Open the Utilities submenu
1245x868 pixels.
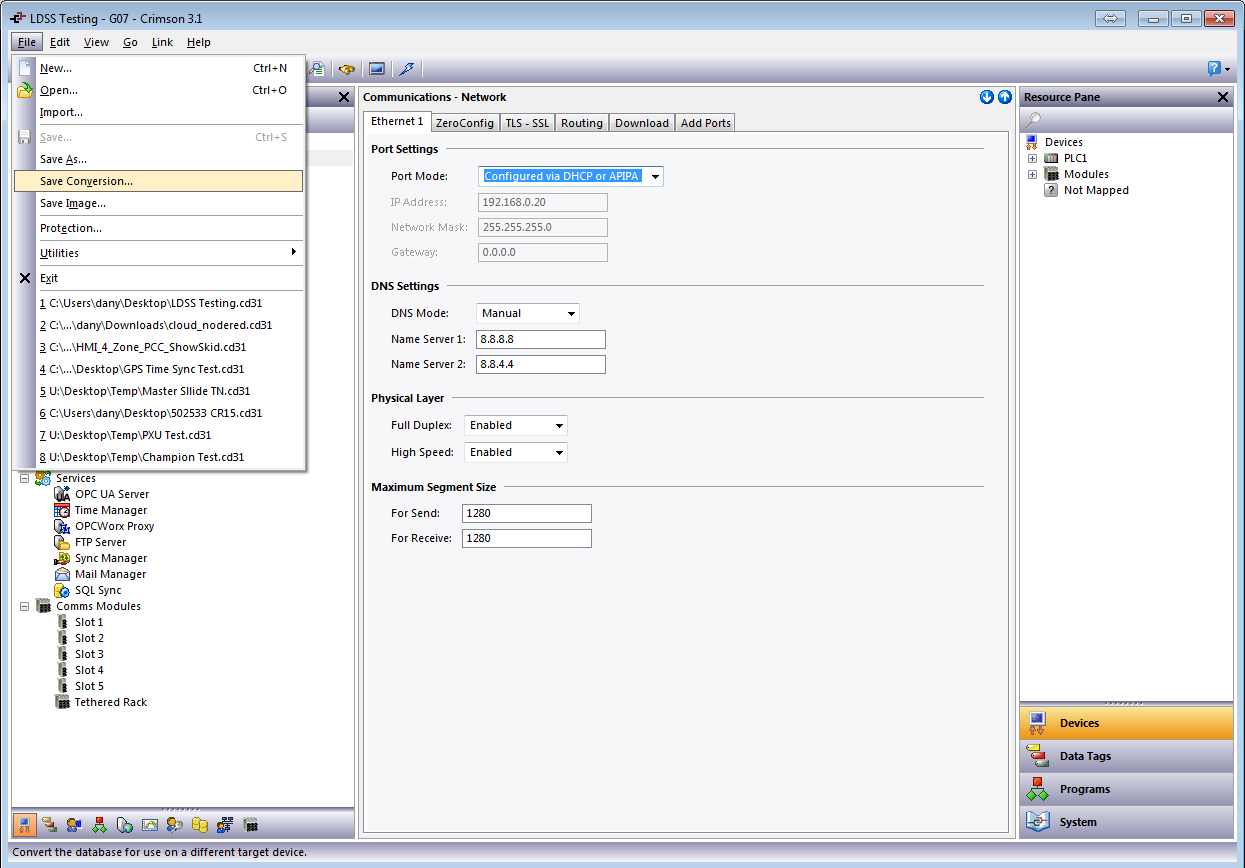(x=159, y=253)
